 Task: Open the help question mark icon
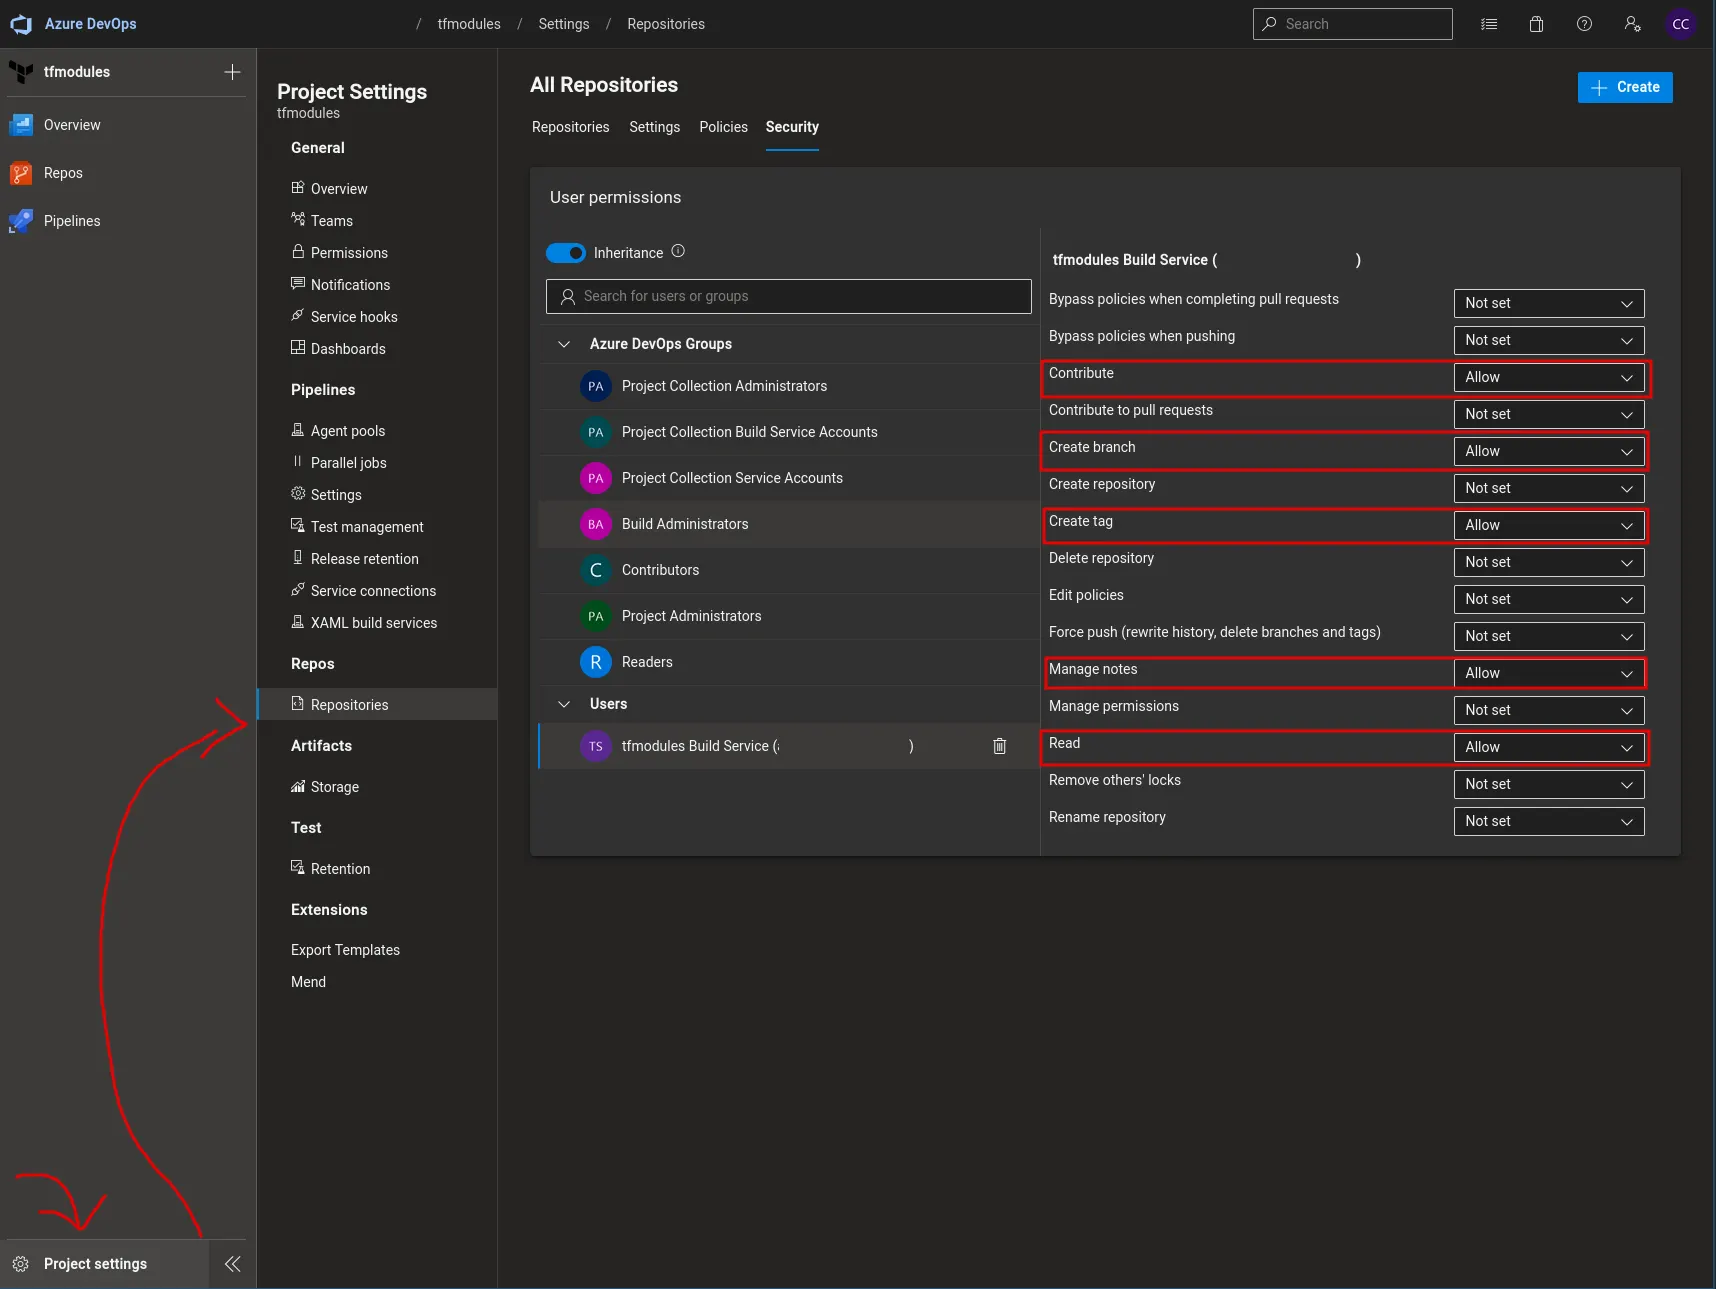click(1585, 24)
